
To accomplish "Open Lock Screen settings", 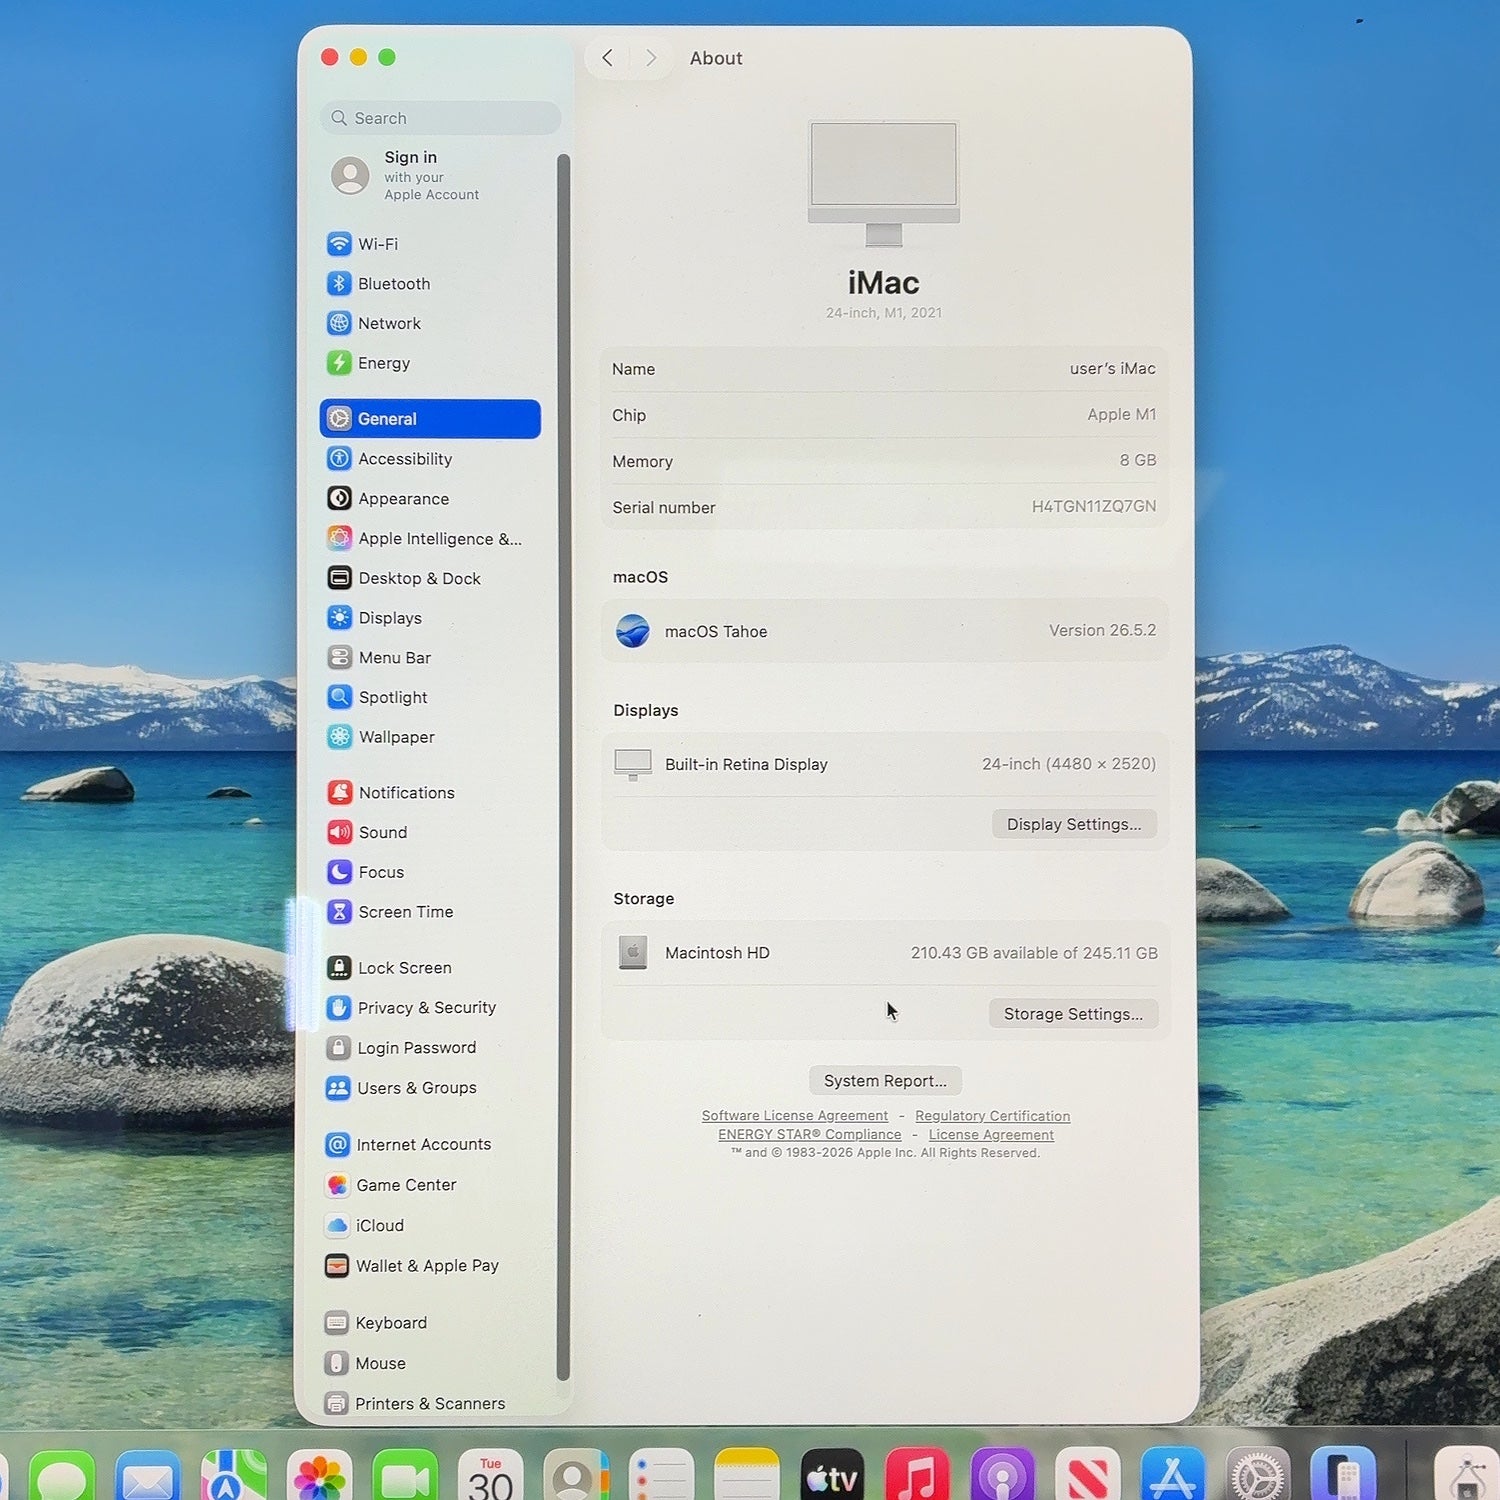I will pyautogui.click(x=430, y=968).
